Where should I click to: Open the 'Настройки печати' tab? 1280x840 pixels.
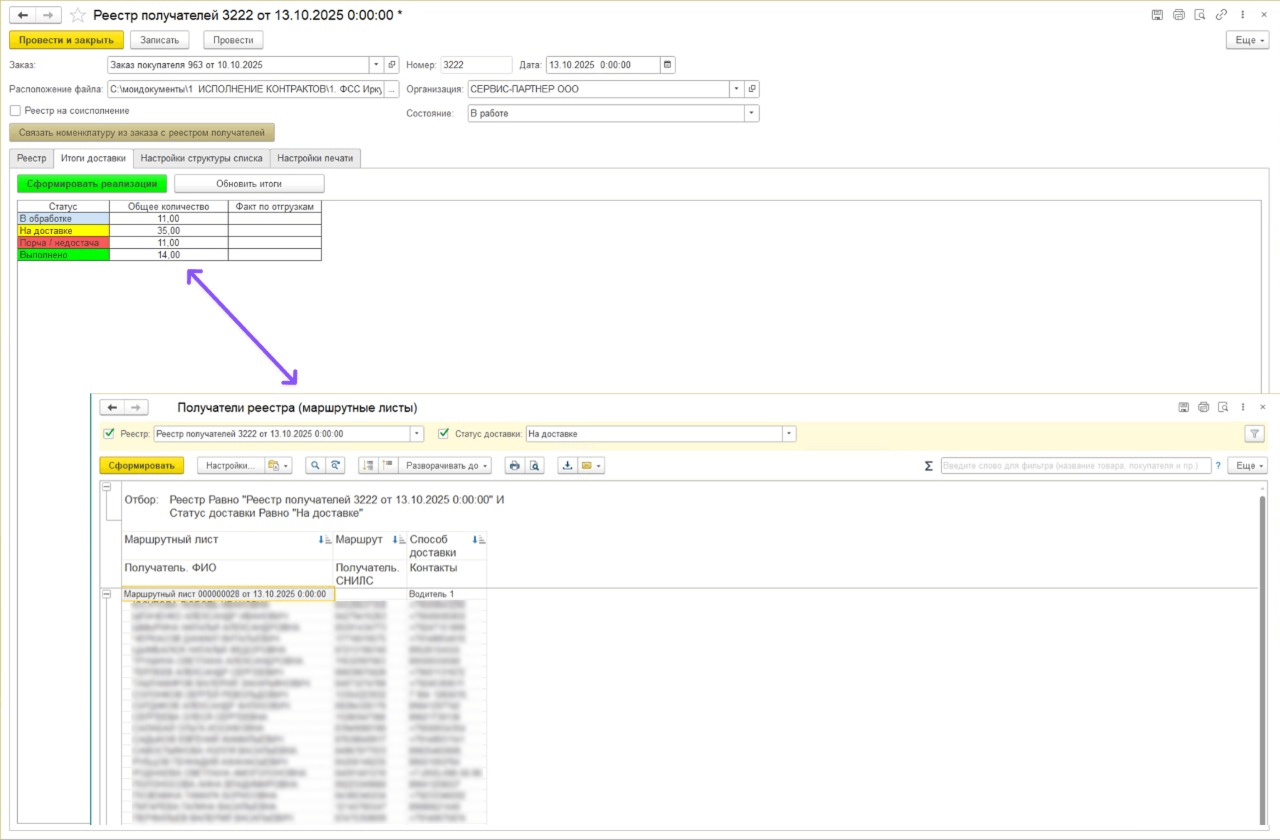315,158
